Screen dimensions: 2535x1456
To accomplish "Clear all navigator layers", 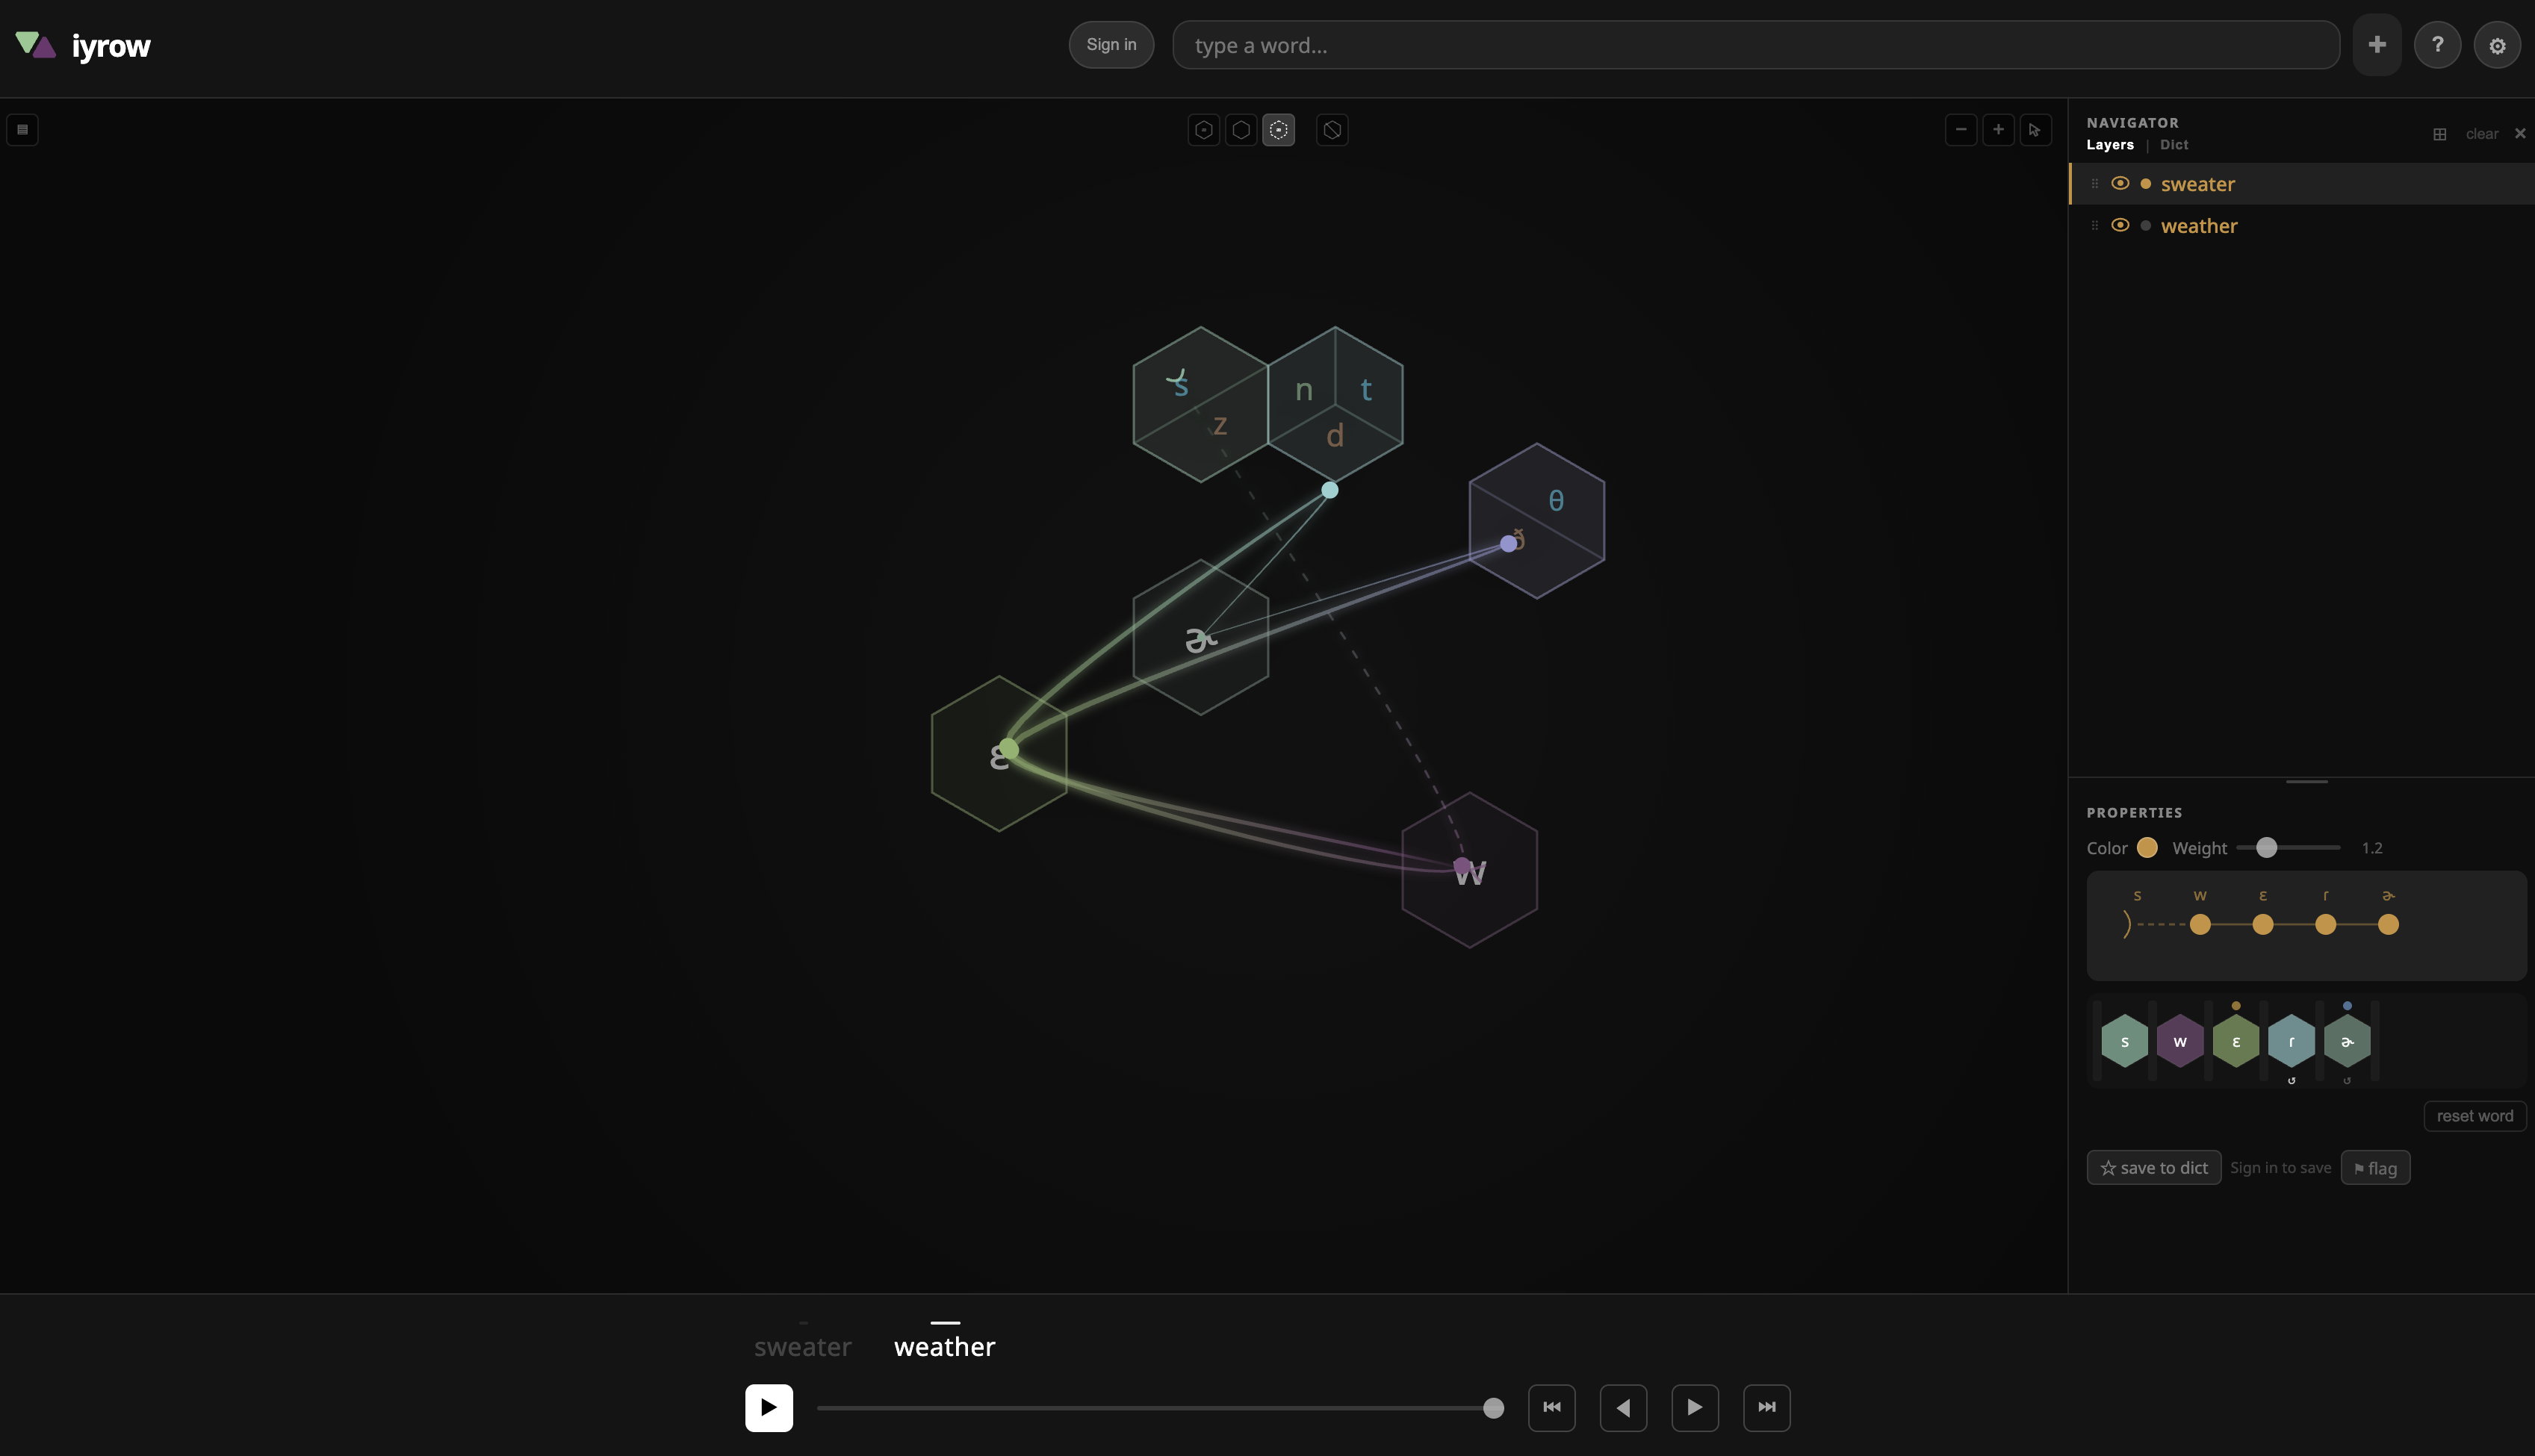I will pyautogui.click(x=2482, y=134).
